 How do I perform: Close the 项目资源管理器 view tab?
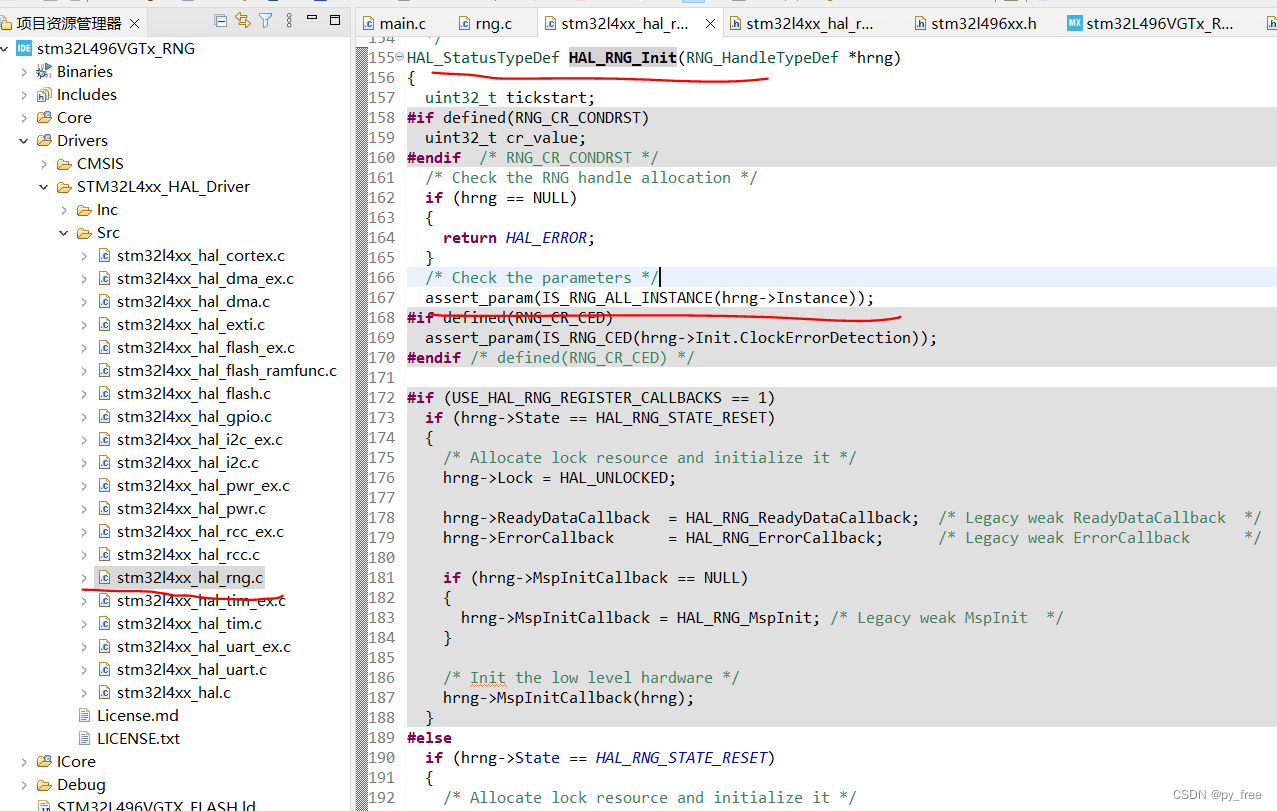click(x=134, y=23)
